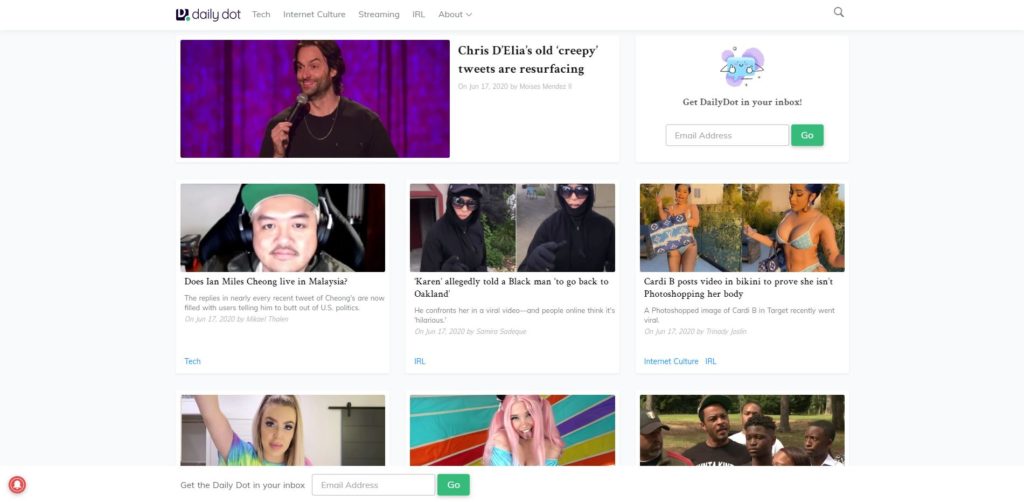
Task: Read the 'Karen' Oakland article headline
Action: point(511,287)
